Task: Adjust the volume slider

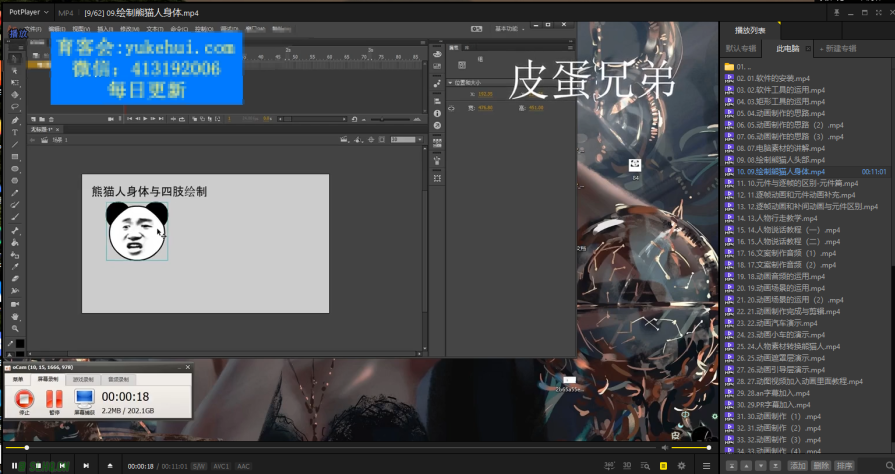Action: click(x=690, y=448)
